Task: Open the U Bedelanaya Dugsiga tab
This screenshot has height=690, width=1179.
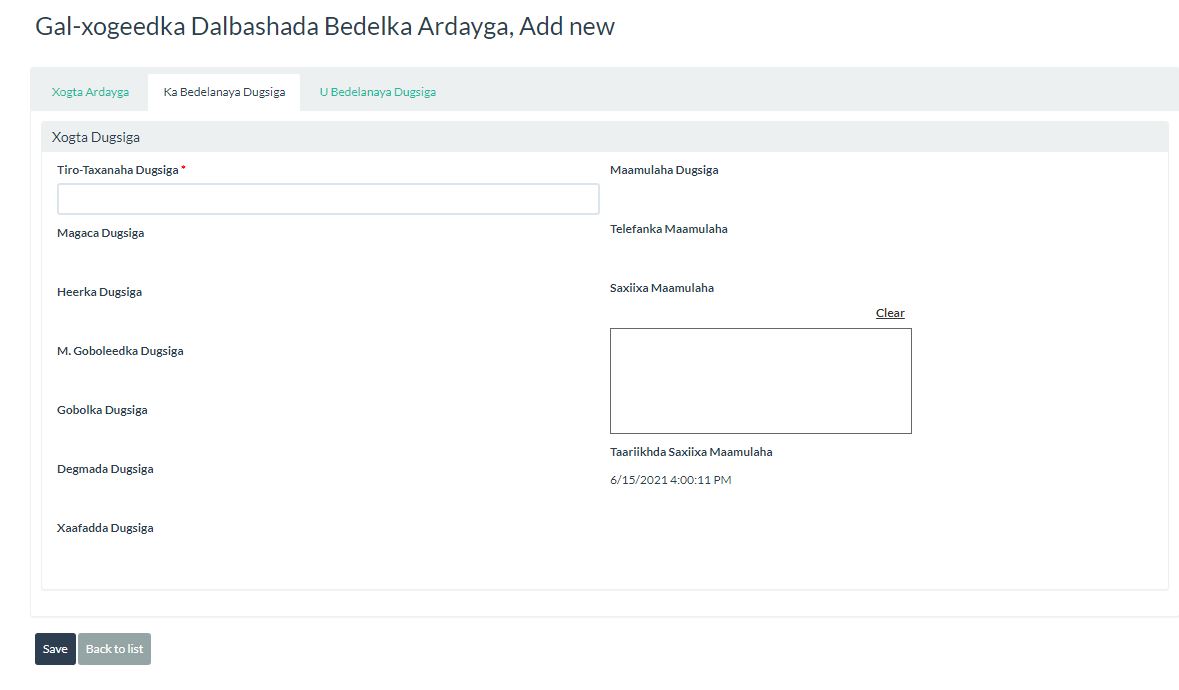Action: click(x=377, y=92)
